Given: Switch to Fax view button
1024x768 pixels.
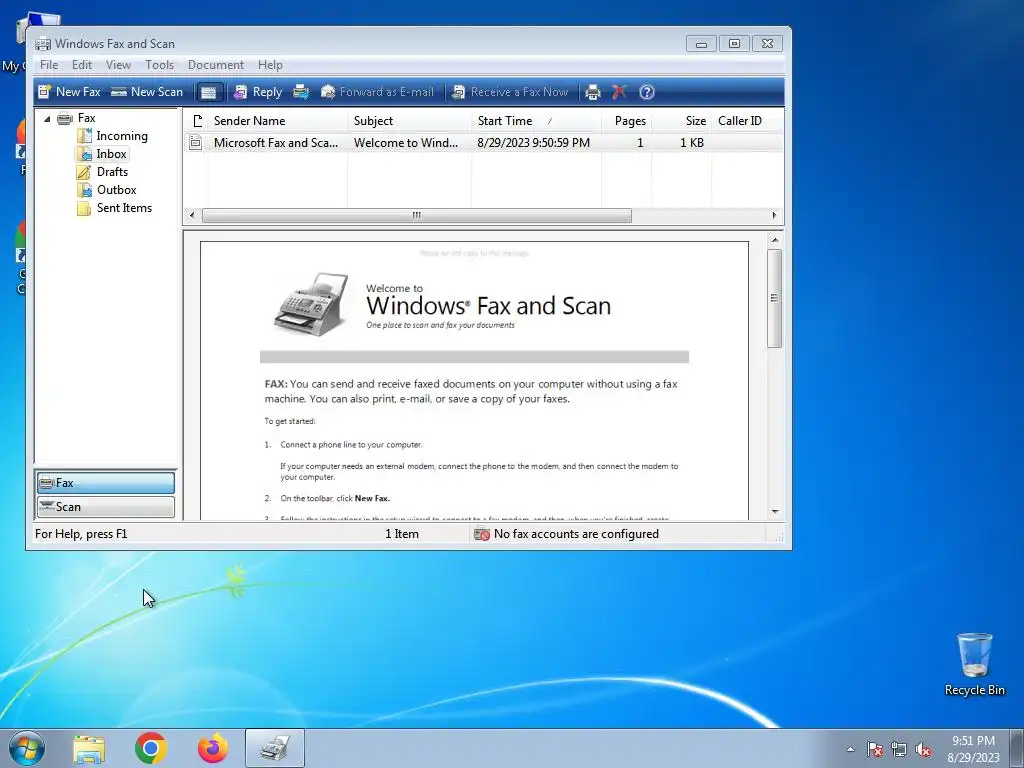Looking at the screenshot, I should pyautogui.click(x=106, y=483).
